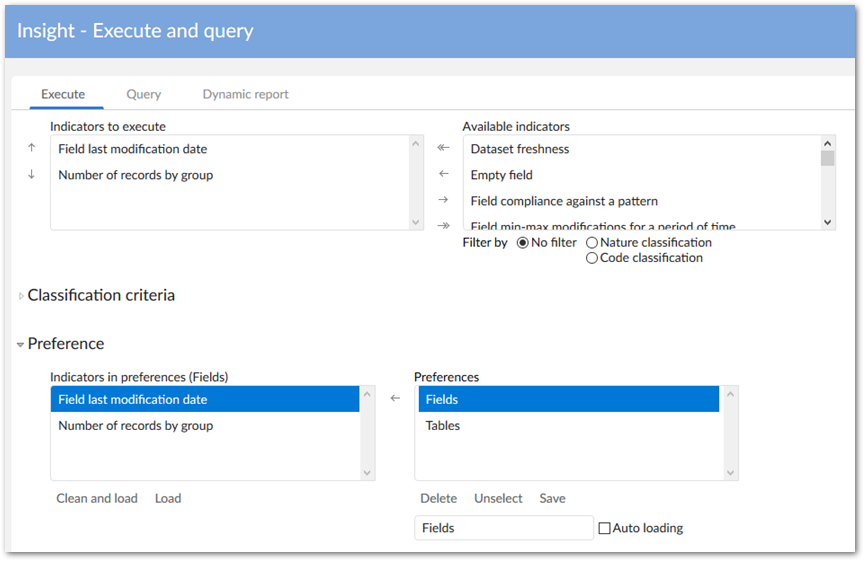This screenshot has height=561, width=864.
Task: Click the left arrow beside Preferences list
Action: 395,398
